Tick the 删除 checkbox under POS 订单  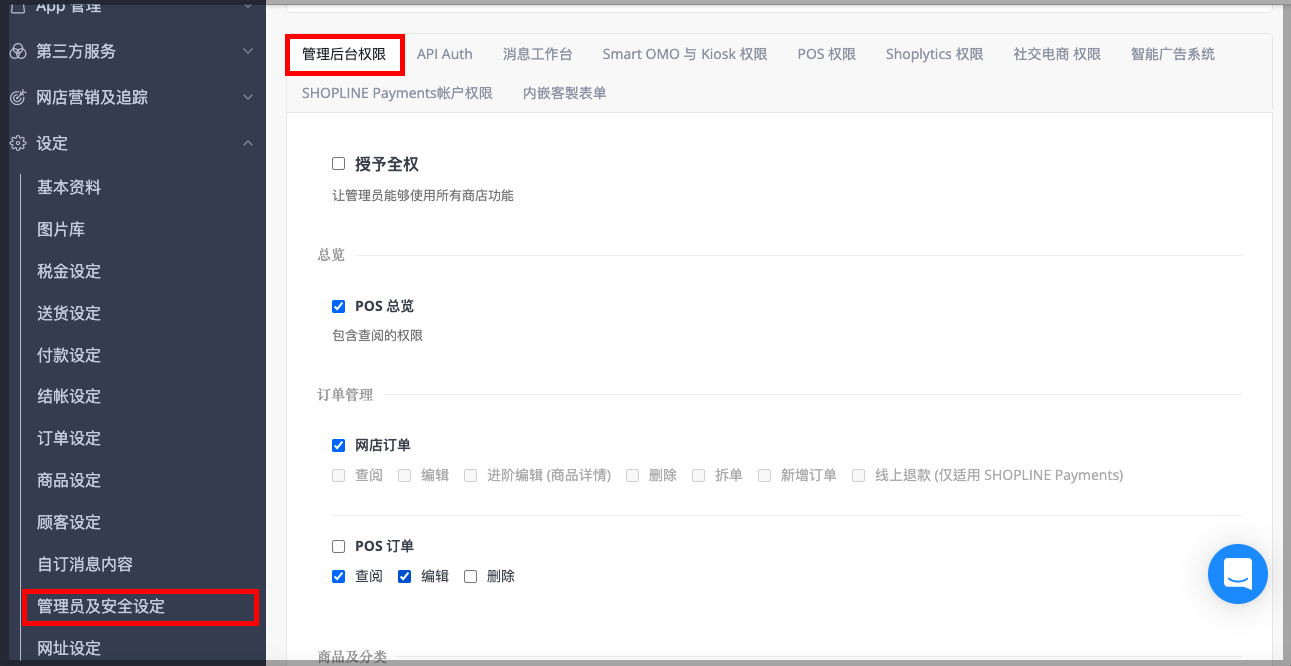click(470, 576)
